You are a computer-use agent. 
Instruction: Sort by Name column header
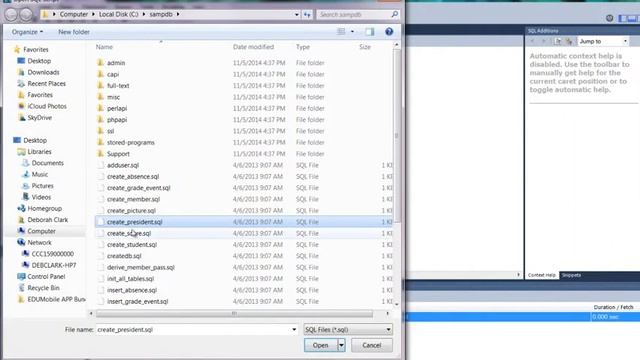coord(104,47)
